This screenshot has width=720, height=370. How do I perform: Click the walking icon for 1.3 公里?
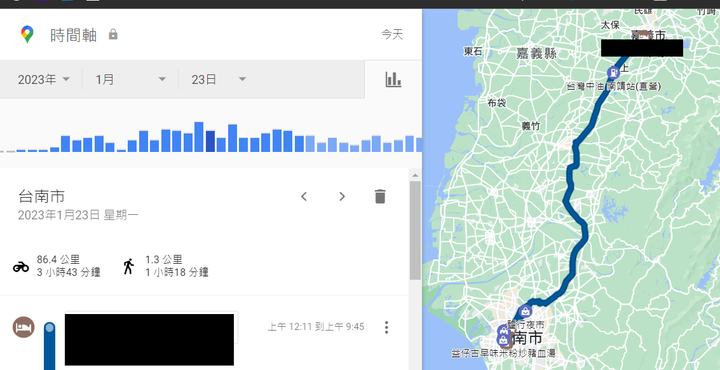pos(129,266)
